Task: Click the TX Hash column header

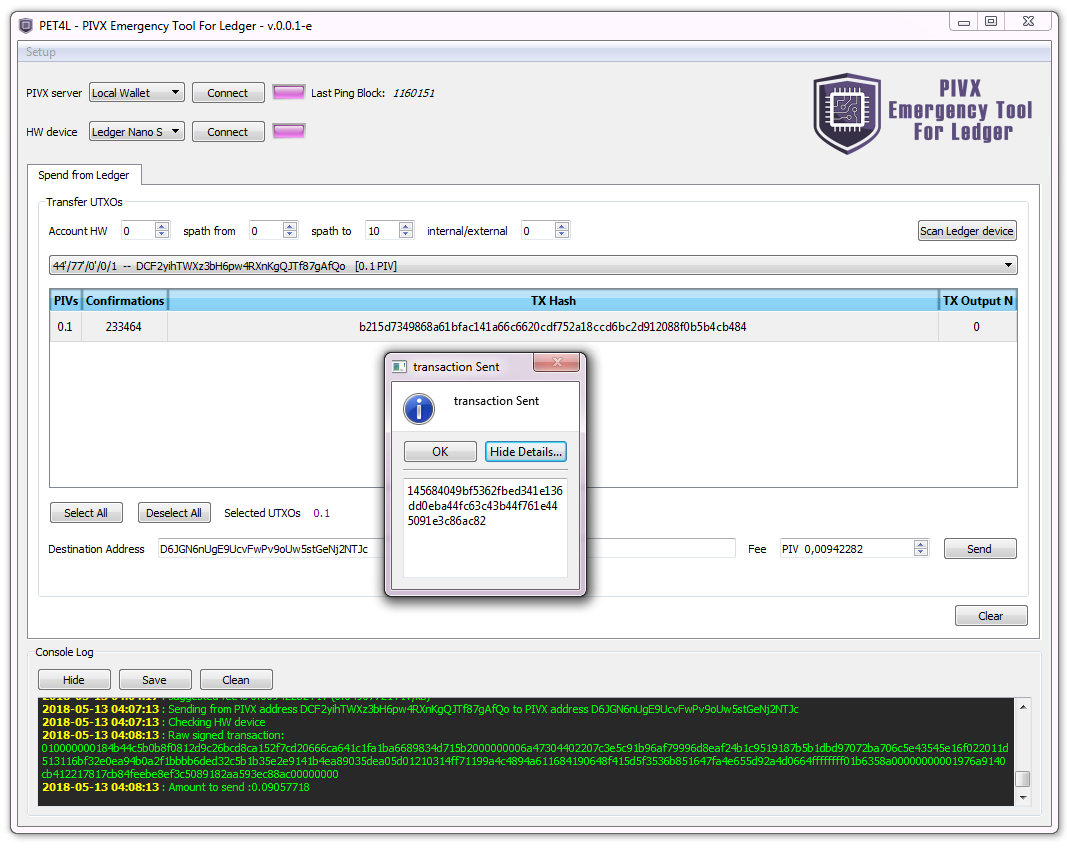Action: point(553,300)
